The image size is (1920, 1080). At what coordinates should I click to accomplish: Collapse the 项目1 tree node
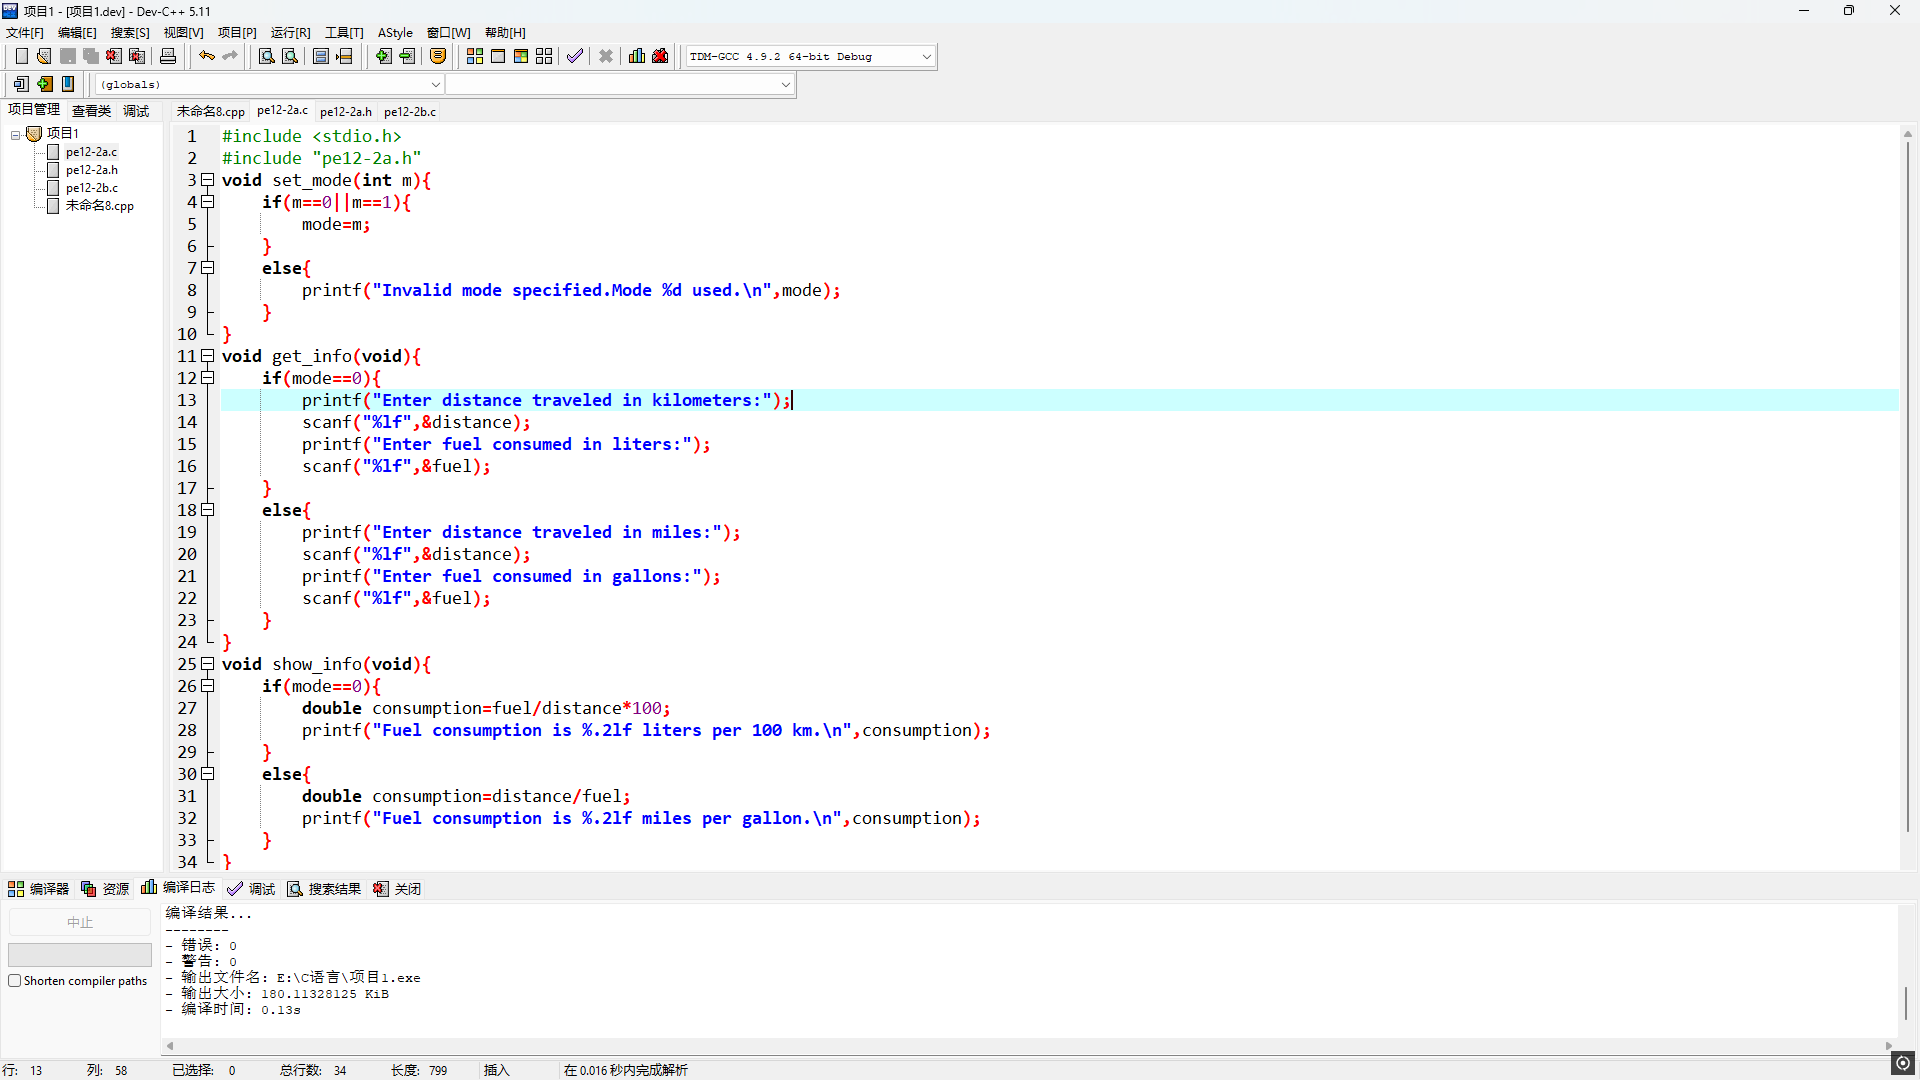pyautogui.click(x=16, y=134)
